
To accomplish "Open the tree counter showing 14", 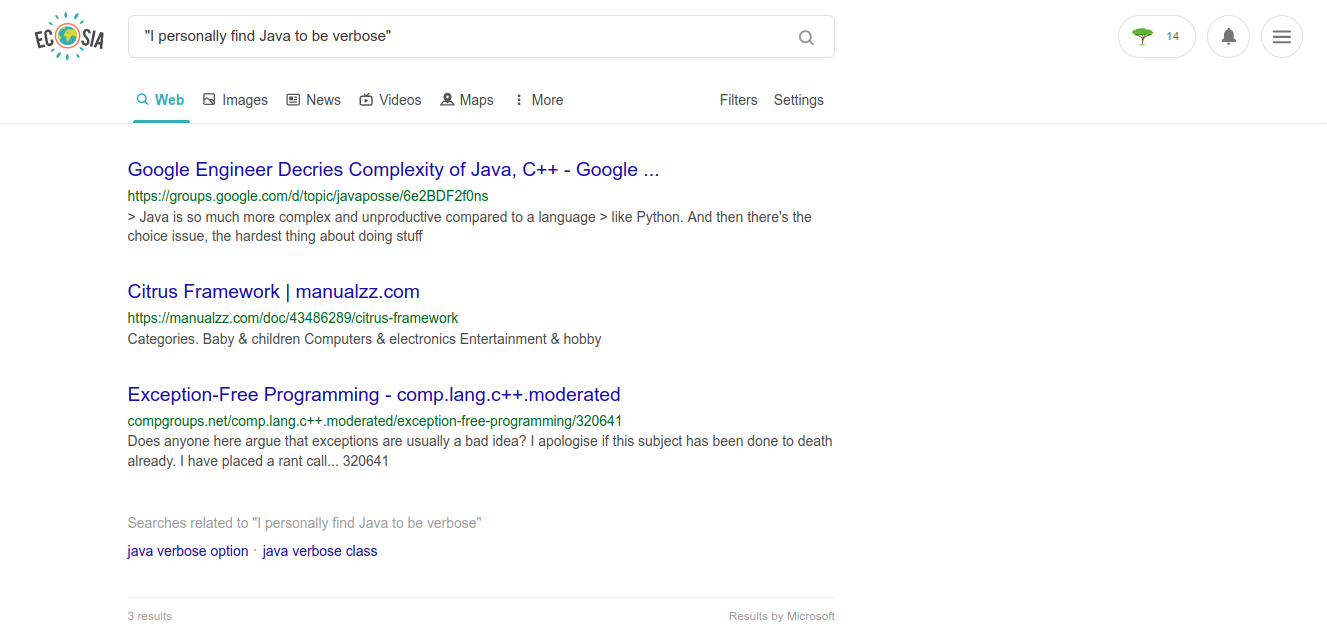I will pyautogui.click(x=1156, y=37).
